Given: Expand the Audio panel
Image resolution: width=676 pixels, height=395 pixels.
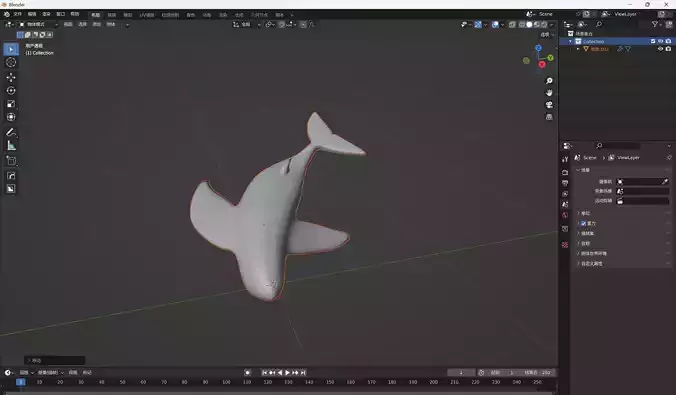Looking at the screenshot, I should coord(584,243).
